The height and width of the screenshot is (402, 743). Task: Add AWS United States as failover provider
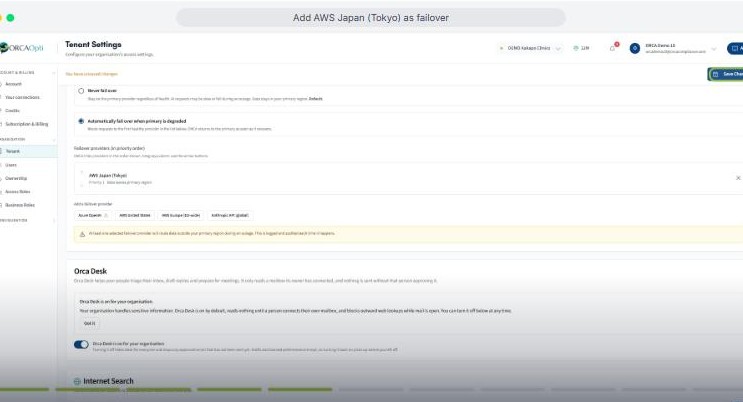pyautogui.click(x=135, y=215)
